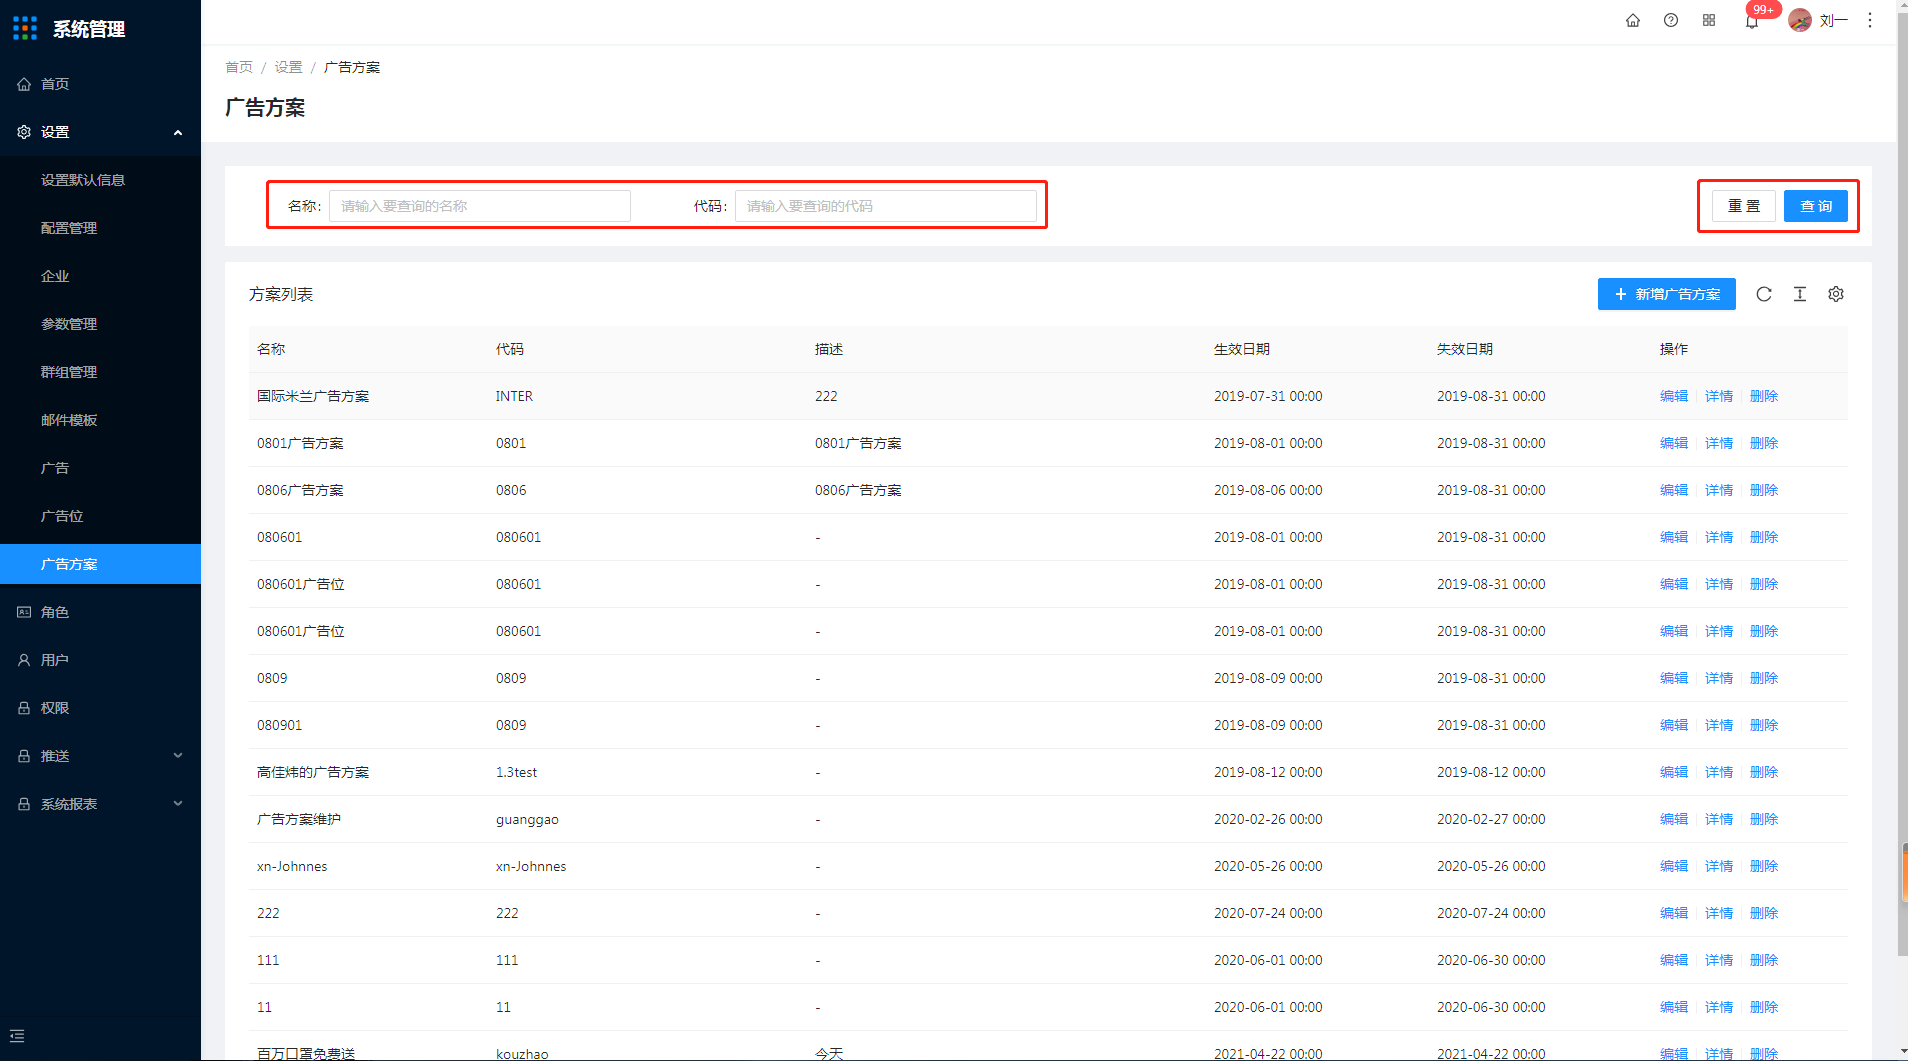The height and width of the screenshot is (1061, 1908).
Task: Delete the 国际米兰广告方案 row
Action: [1764, 396]
